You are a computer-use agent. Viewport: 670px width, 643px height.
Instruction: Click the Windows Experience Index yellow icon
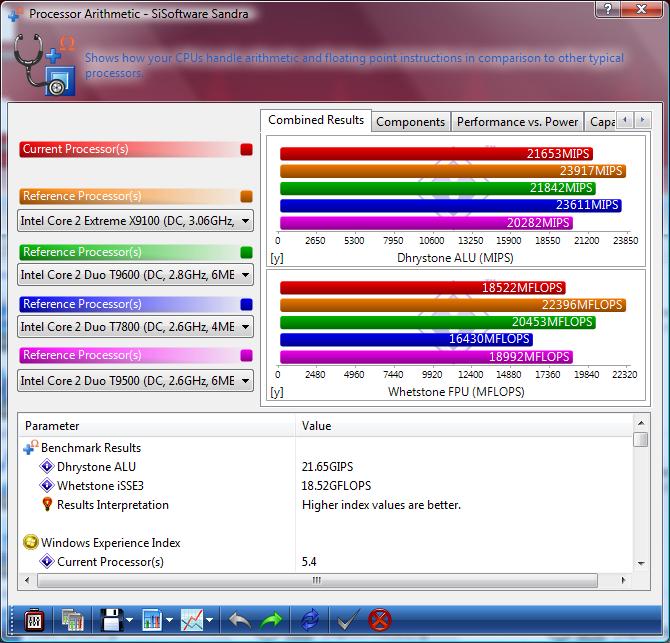[x=30, y=542]
